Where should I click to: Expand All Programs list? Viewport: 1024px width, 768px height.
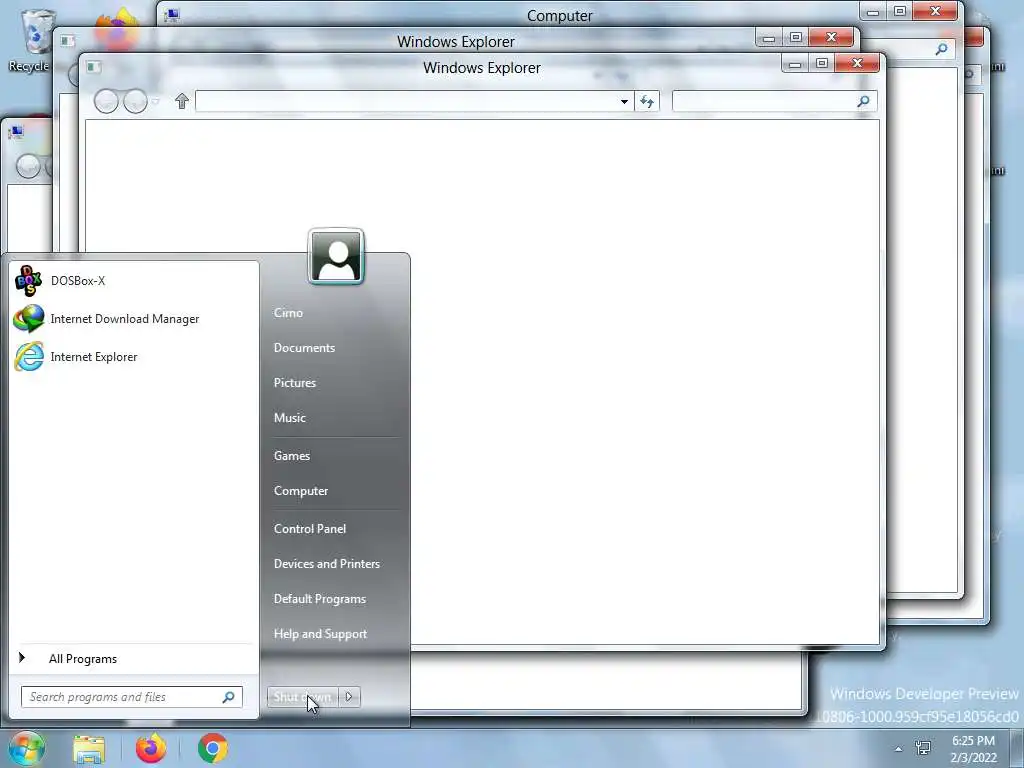pos(82,659)
